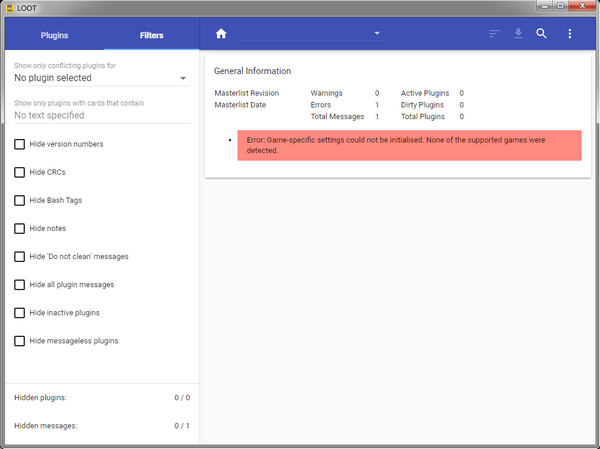Select the Filters tab
Image resolution: width=600 pixels, height=449 pixels.
coord(151,35)
